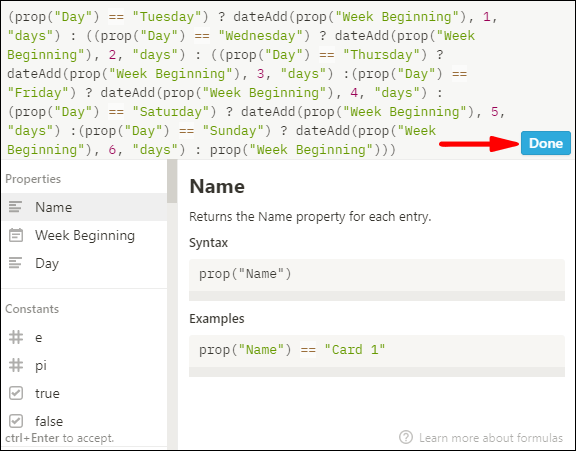Insert the constant pi
This screenshot has height=451, width=576.
point(84,365)
